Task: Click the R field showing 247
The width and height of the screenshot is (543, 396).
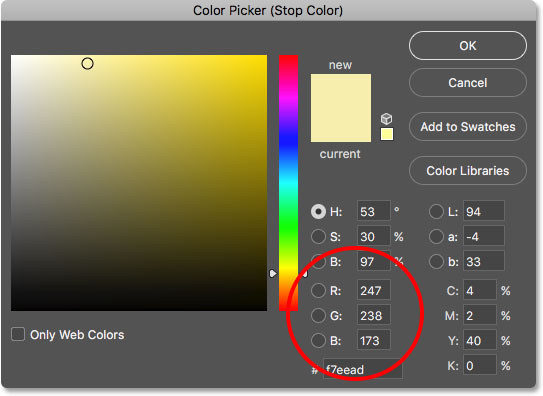Action: (x=374, y=290)
